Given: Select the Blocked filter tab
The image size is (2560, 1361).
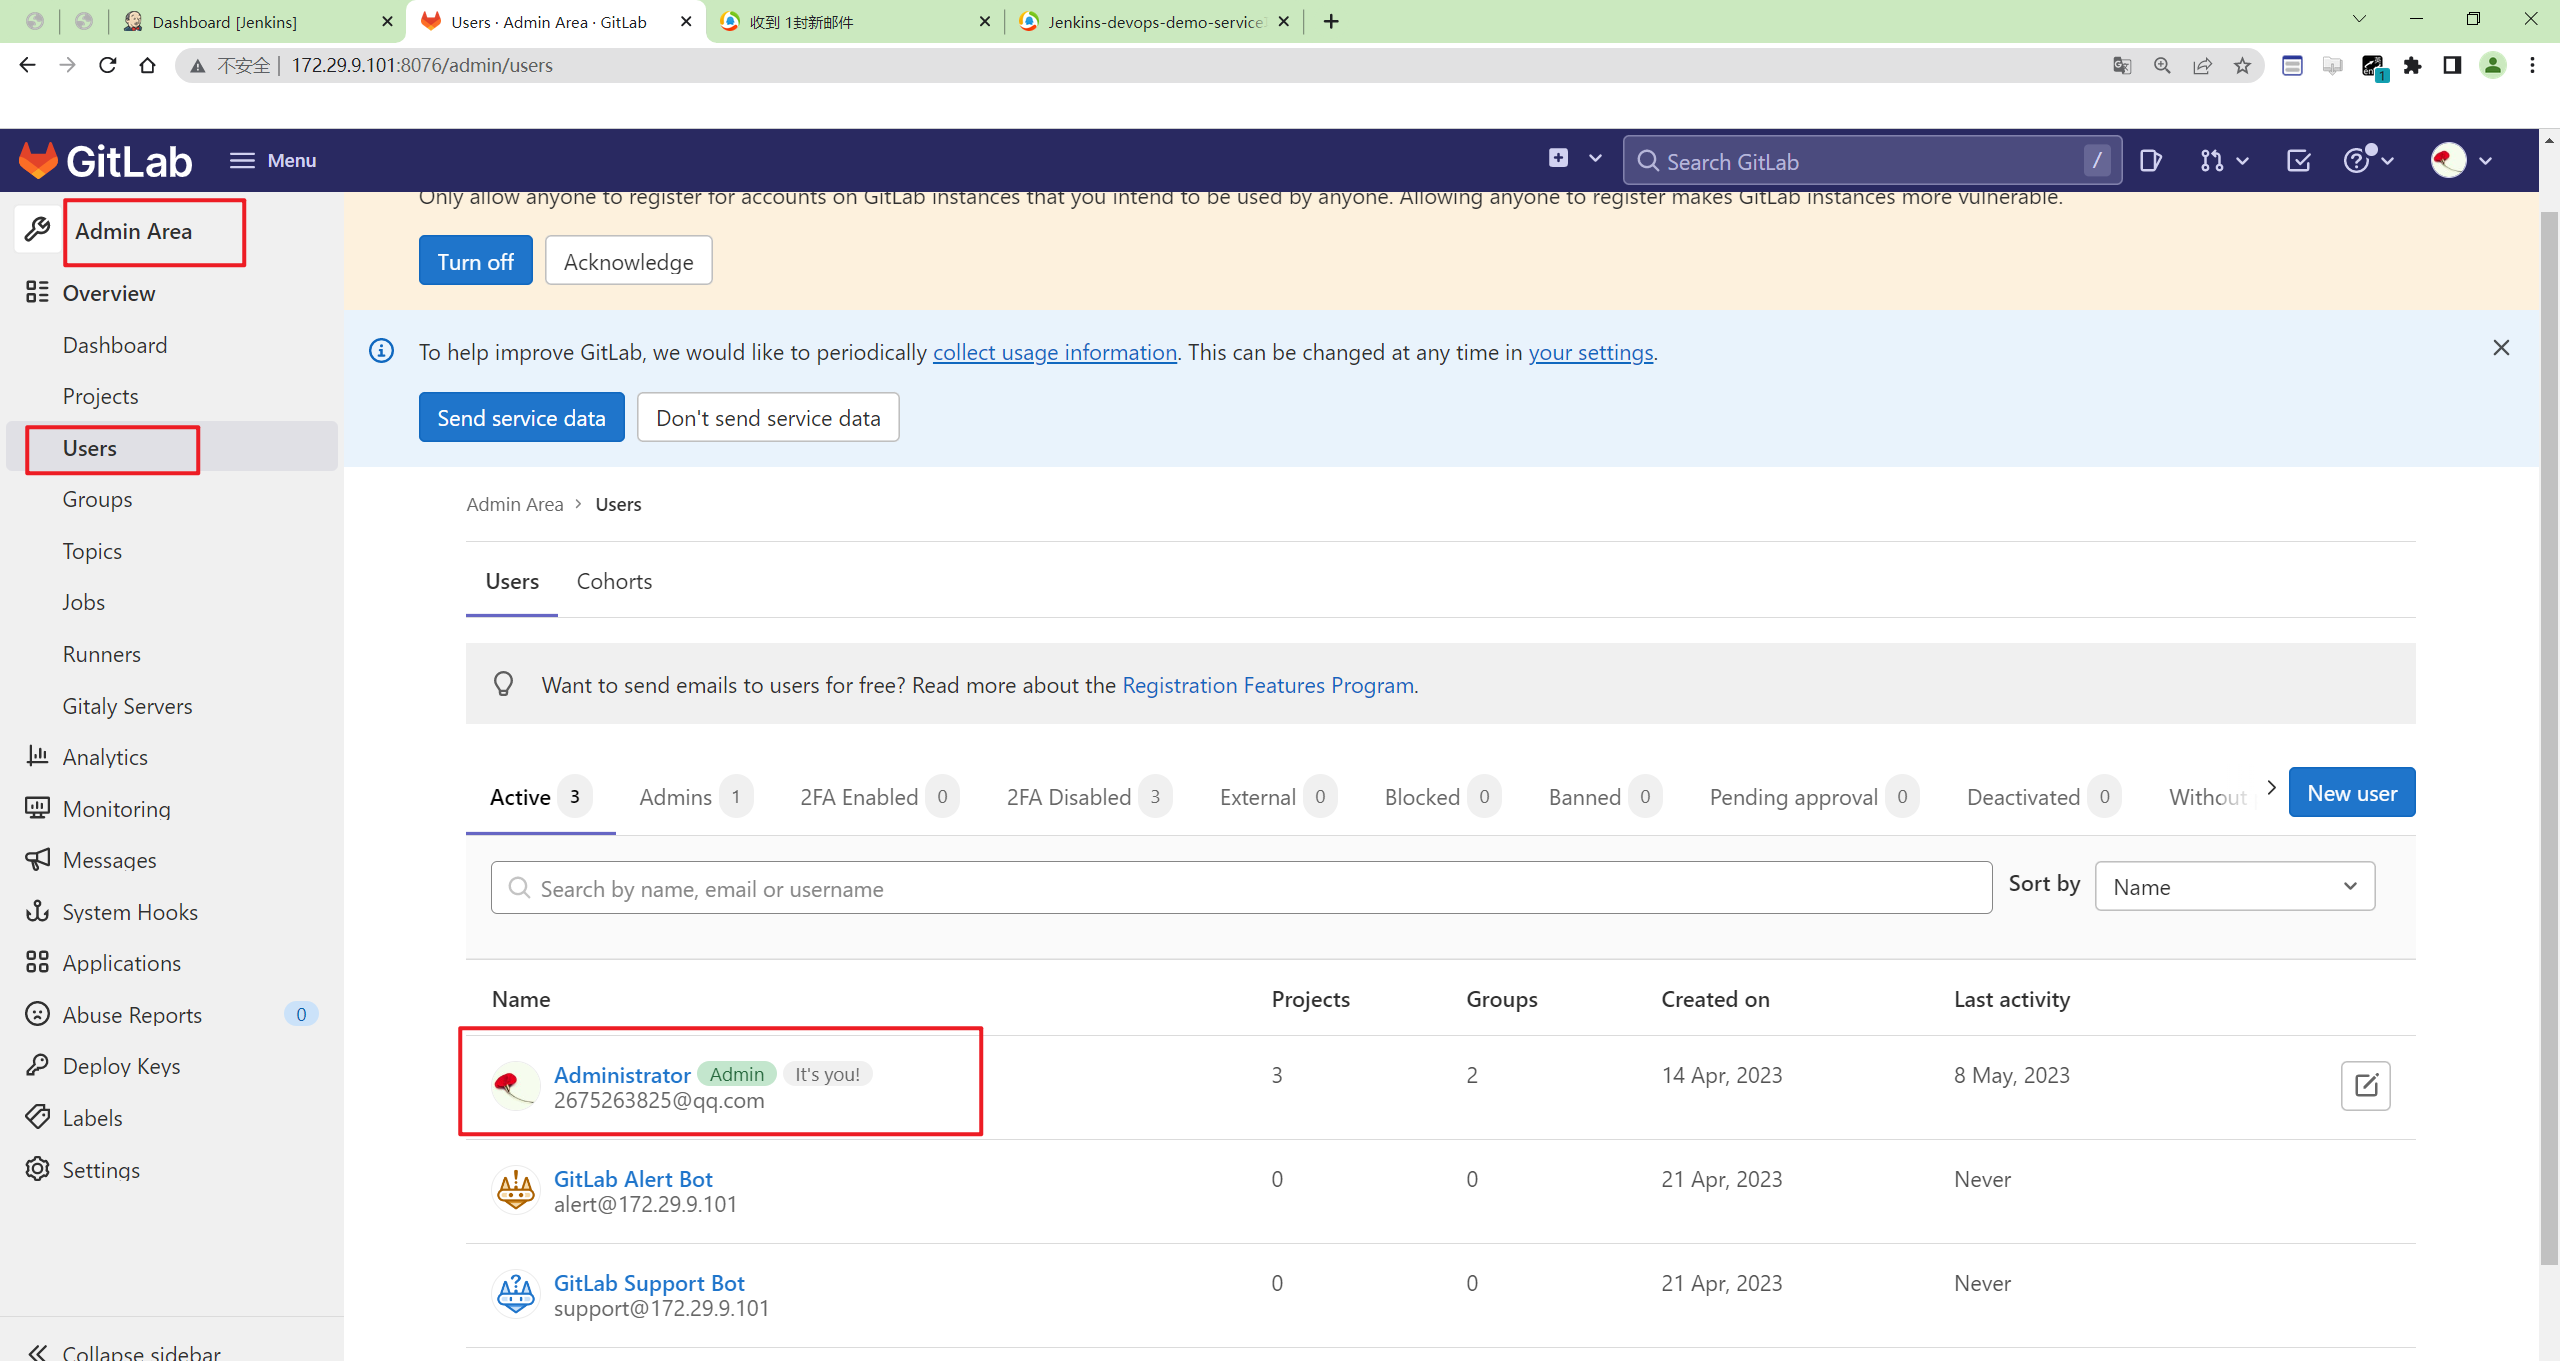Looking at the screenshot, I should coord(1443,797).
